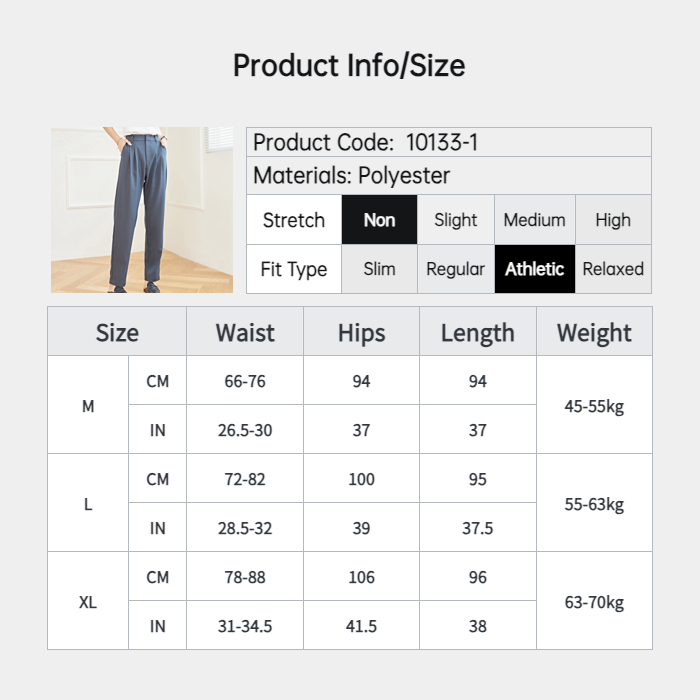
Task: Select the Non stretch option
Action: [x=379, y=220]
